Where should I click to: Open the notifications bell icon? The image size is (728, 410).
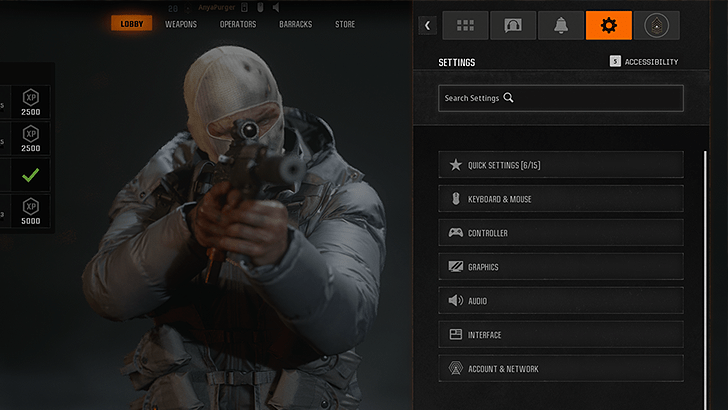(561, 25)
